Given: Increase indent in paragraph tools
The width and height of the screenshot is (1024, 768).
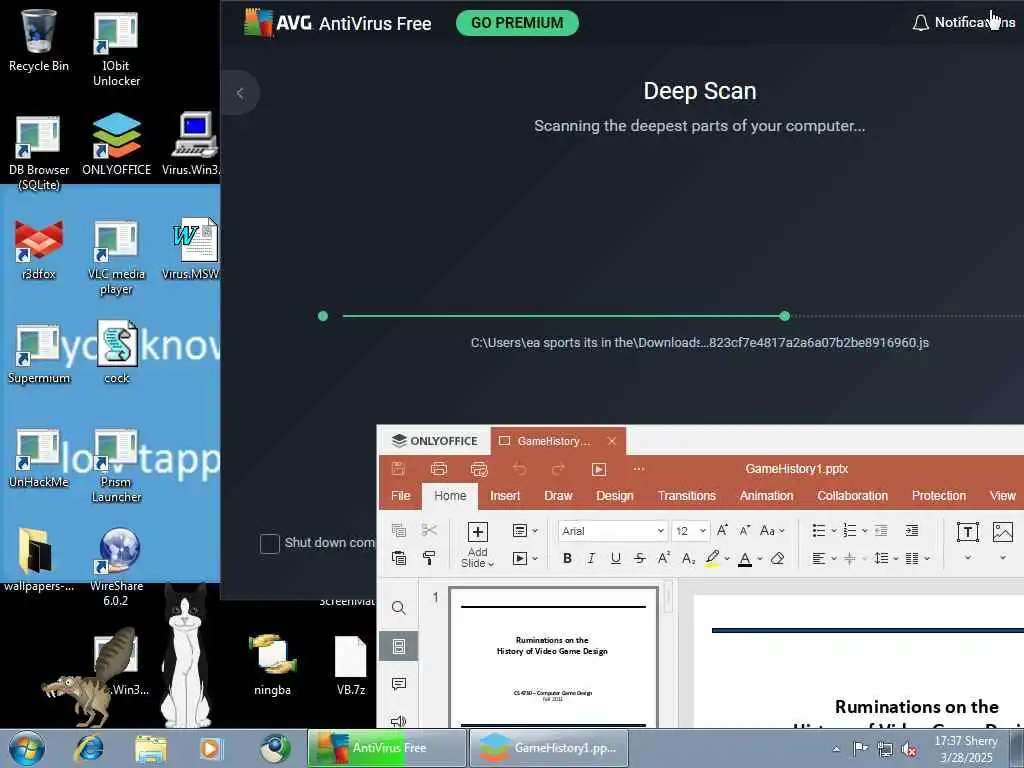Looking at the screenshot, I should pyautogui.click(x=912, y=530).
